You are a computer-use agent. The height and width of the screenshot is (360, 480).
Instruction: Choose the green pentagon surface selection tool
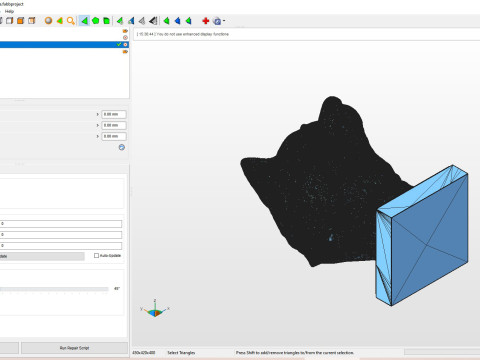(x=96, y=21)
